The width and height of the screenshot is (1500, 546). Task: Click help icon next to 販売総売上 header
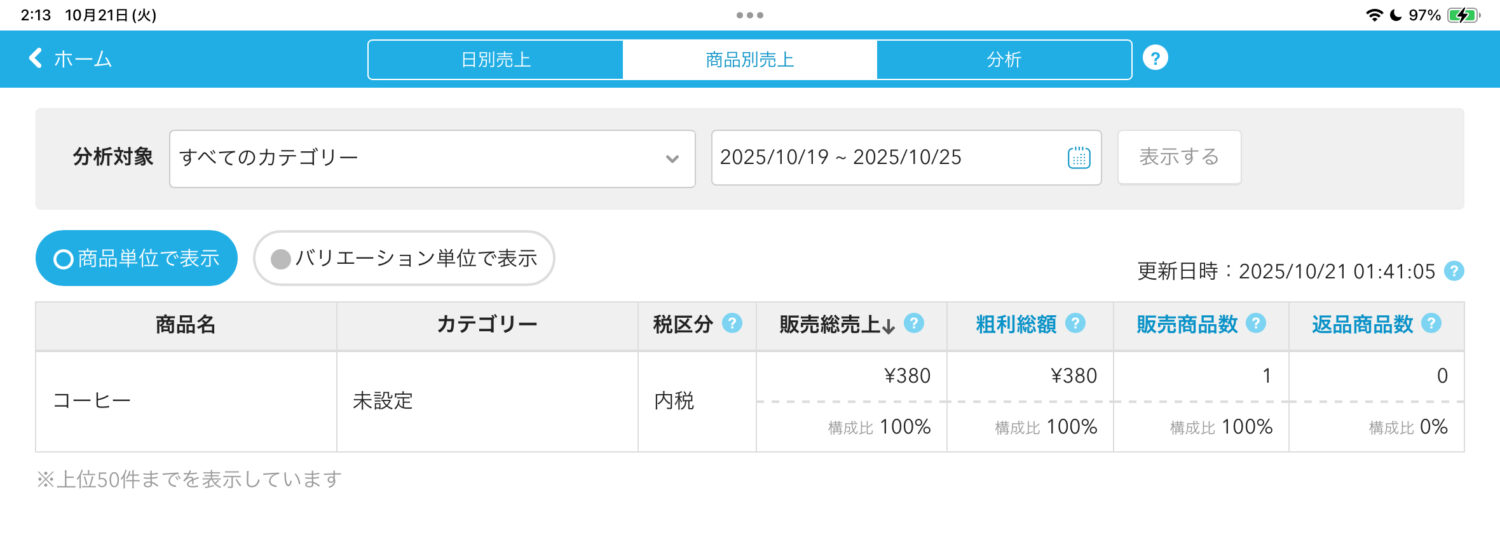click(914, 323)
